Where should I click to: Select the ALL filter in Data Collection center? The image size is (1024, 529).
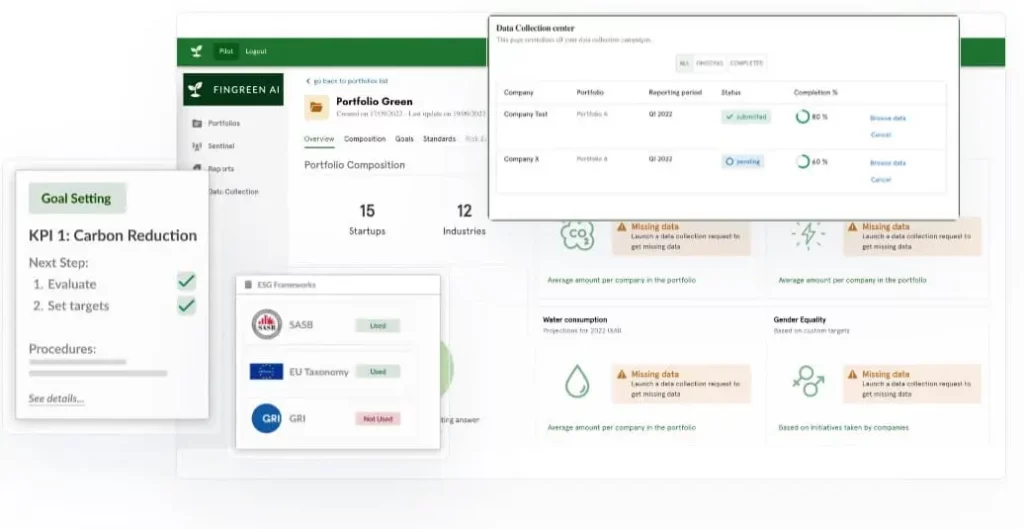684,63
